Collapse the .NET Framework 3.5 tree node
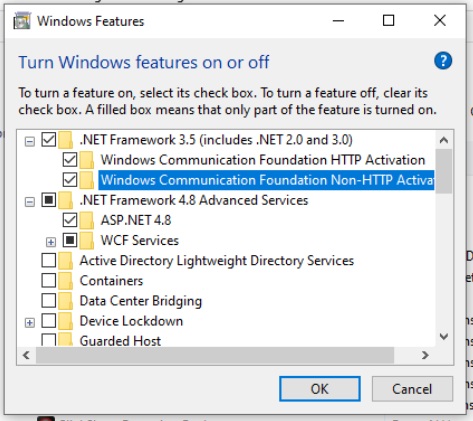473x421 pixels. pyautogui.click(x=30, y=141)
